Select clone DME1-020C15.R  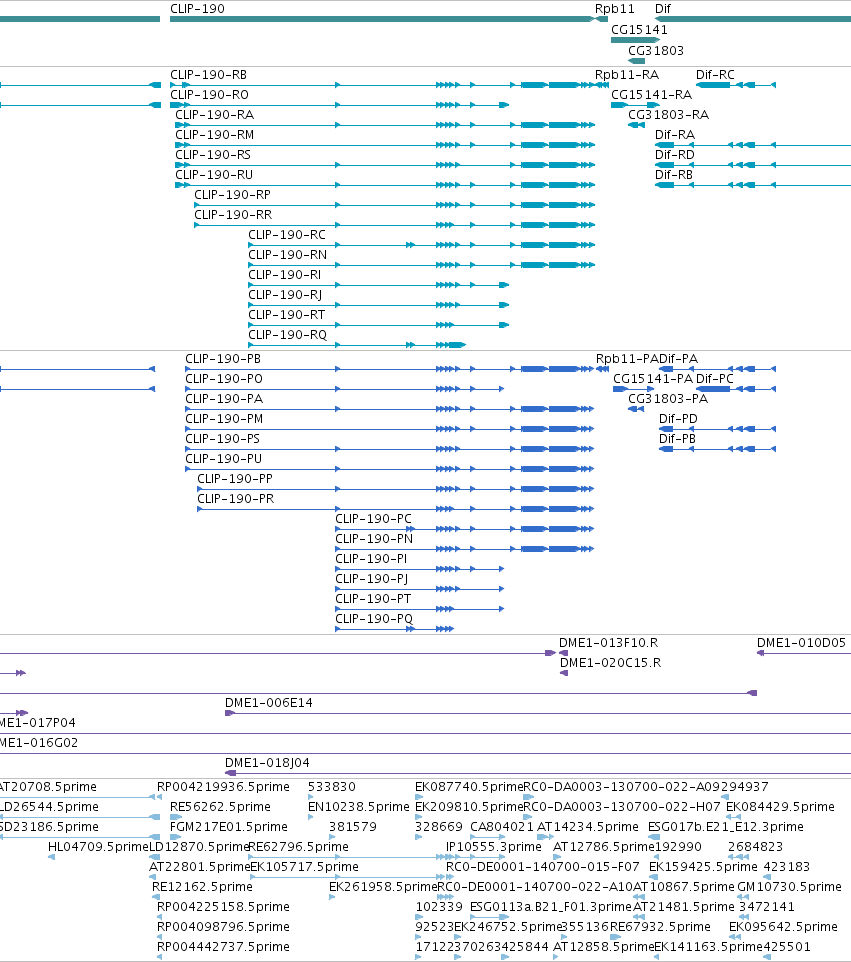610,663
